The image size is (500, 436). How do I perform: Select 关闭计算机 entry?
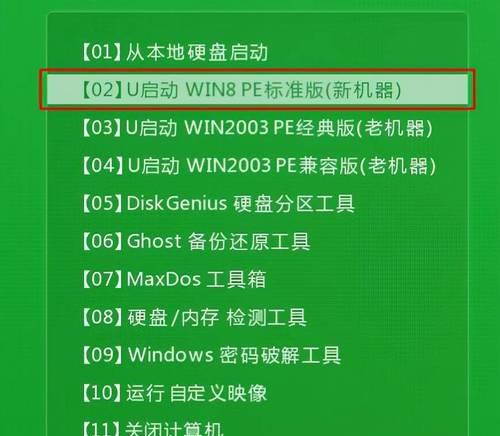[x=152, y=428]
